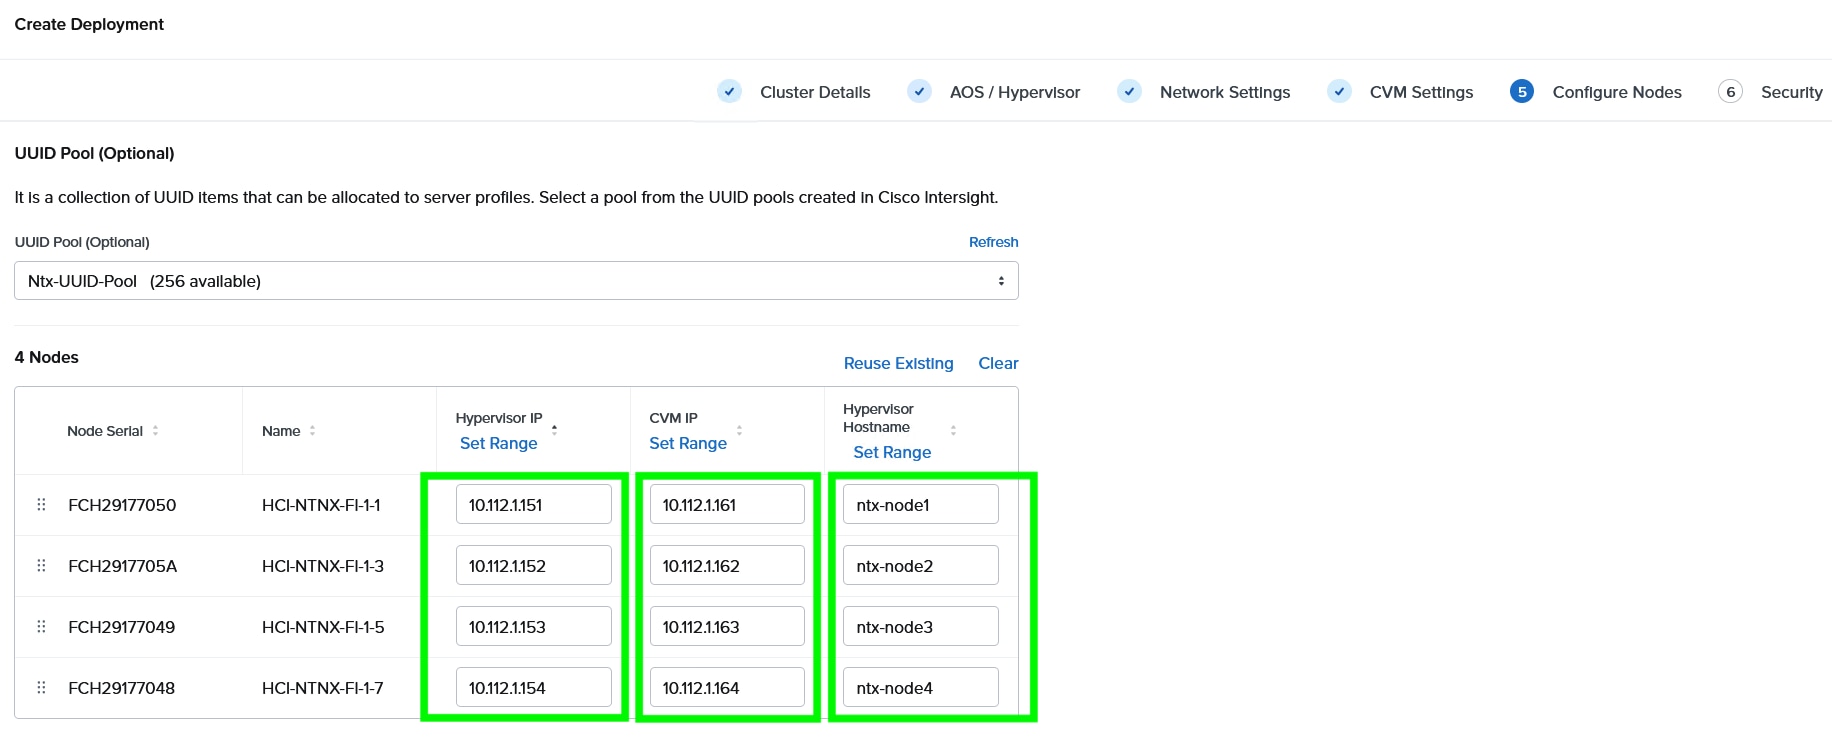This screenshot has width=1832, height=747.
Task: Click the UUID Pool (Optional) section heading
Action: [94, 153]
